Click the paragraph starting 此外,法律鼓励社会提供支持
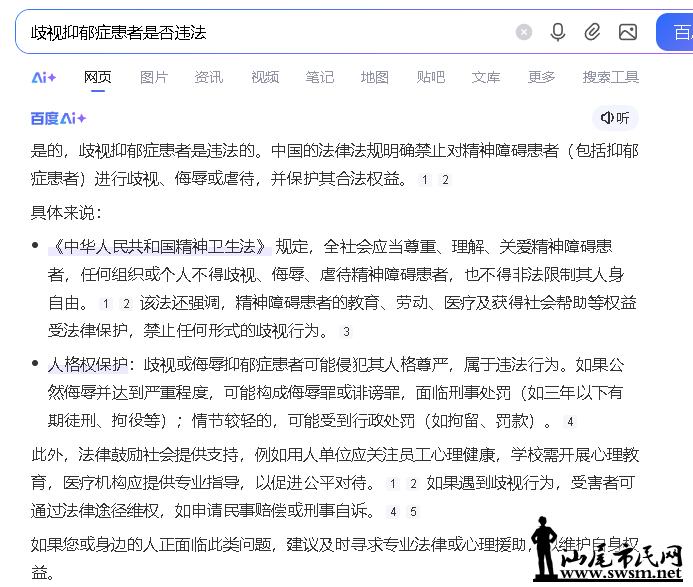693x587 pixels. (x=335, y=483)
